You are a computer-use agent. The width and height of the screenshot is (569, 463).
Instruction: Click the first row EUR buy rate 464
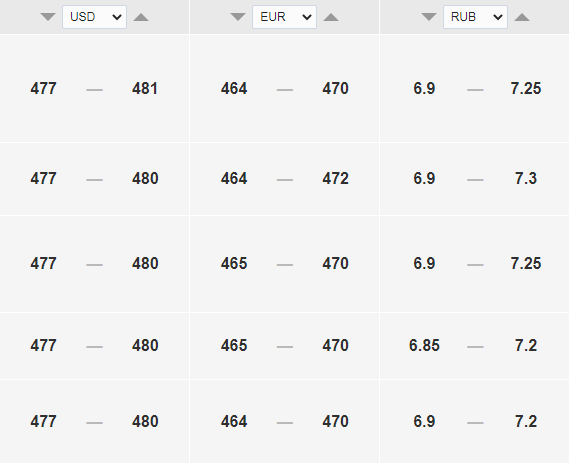234,89
